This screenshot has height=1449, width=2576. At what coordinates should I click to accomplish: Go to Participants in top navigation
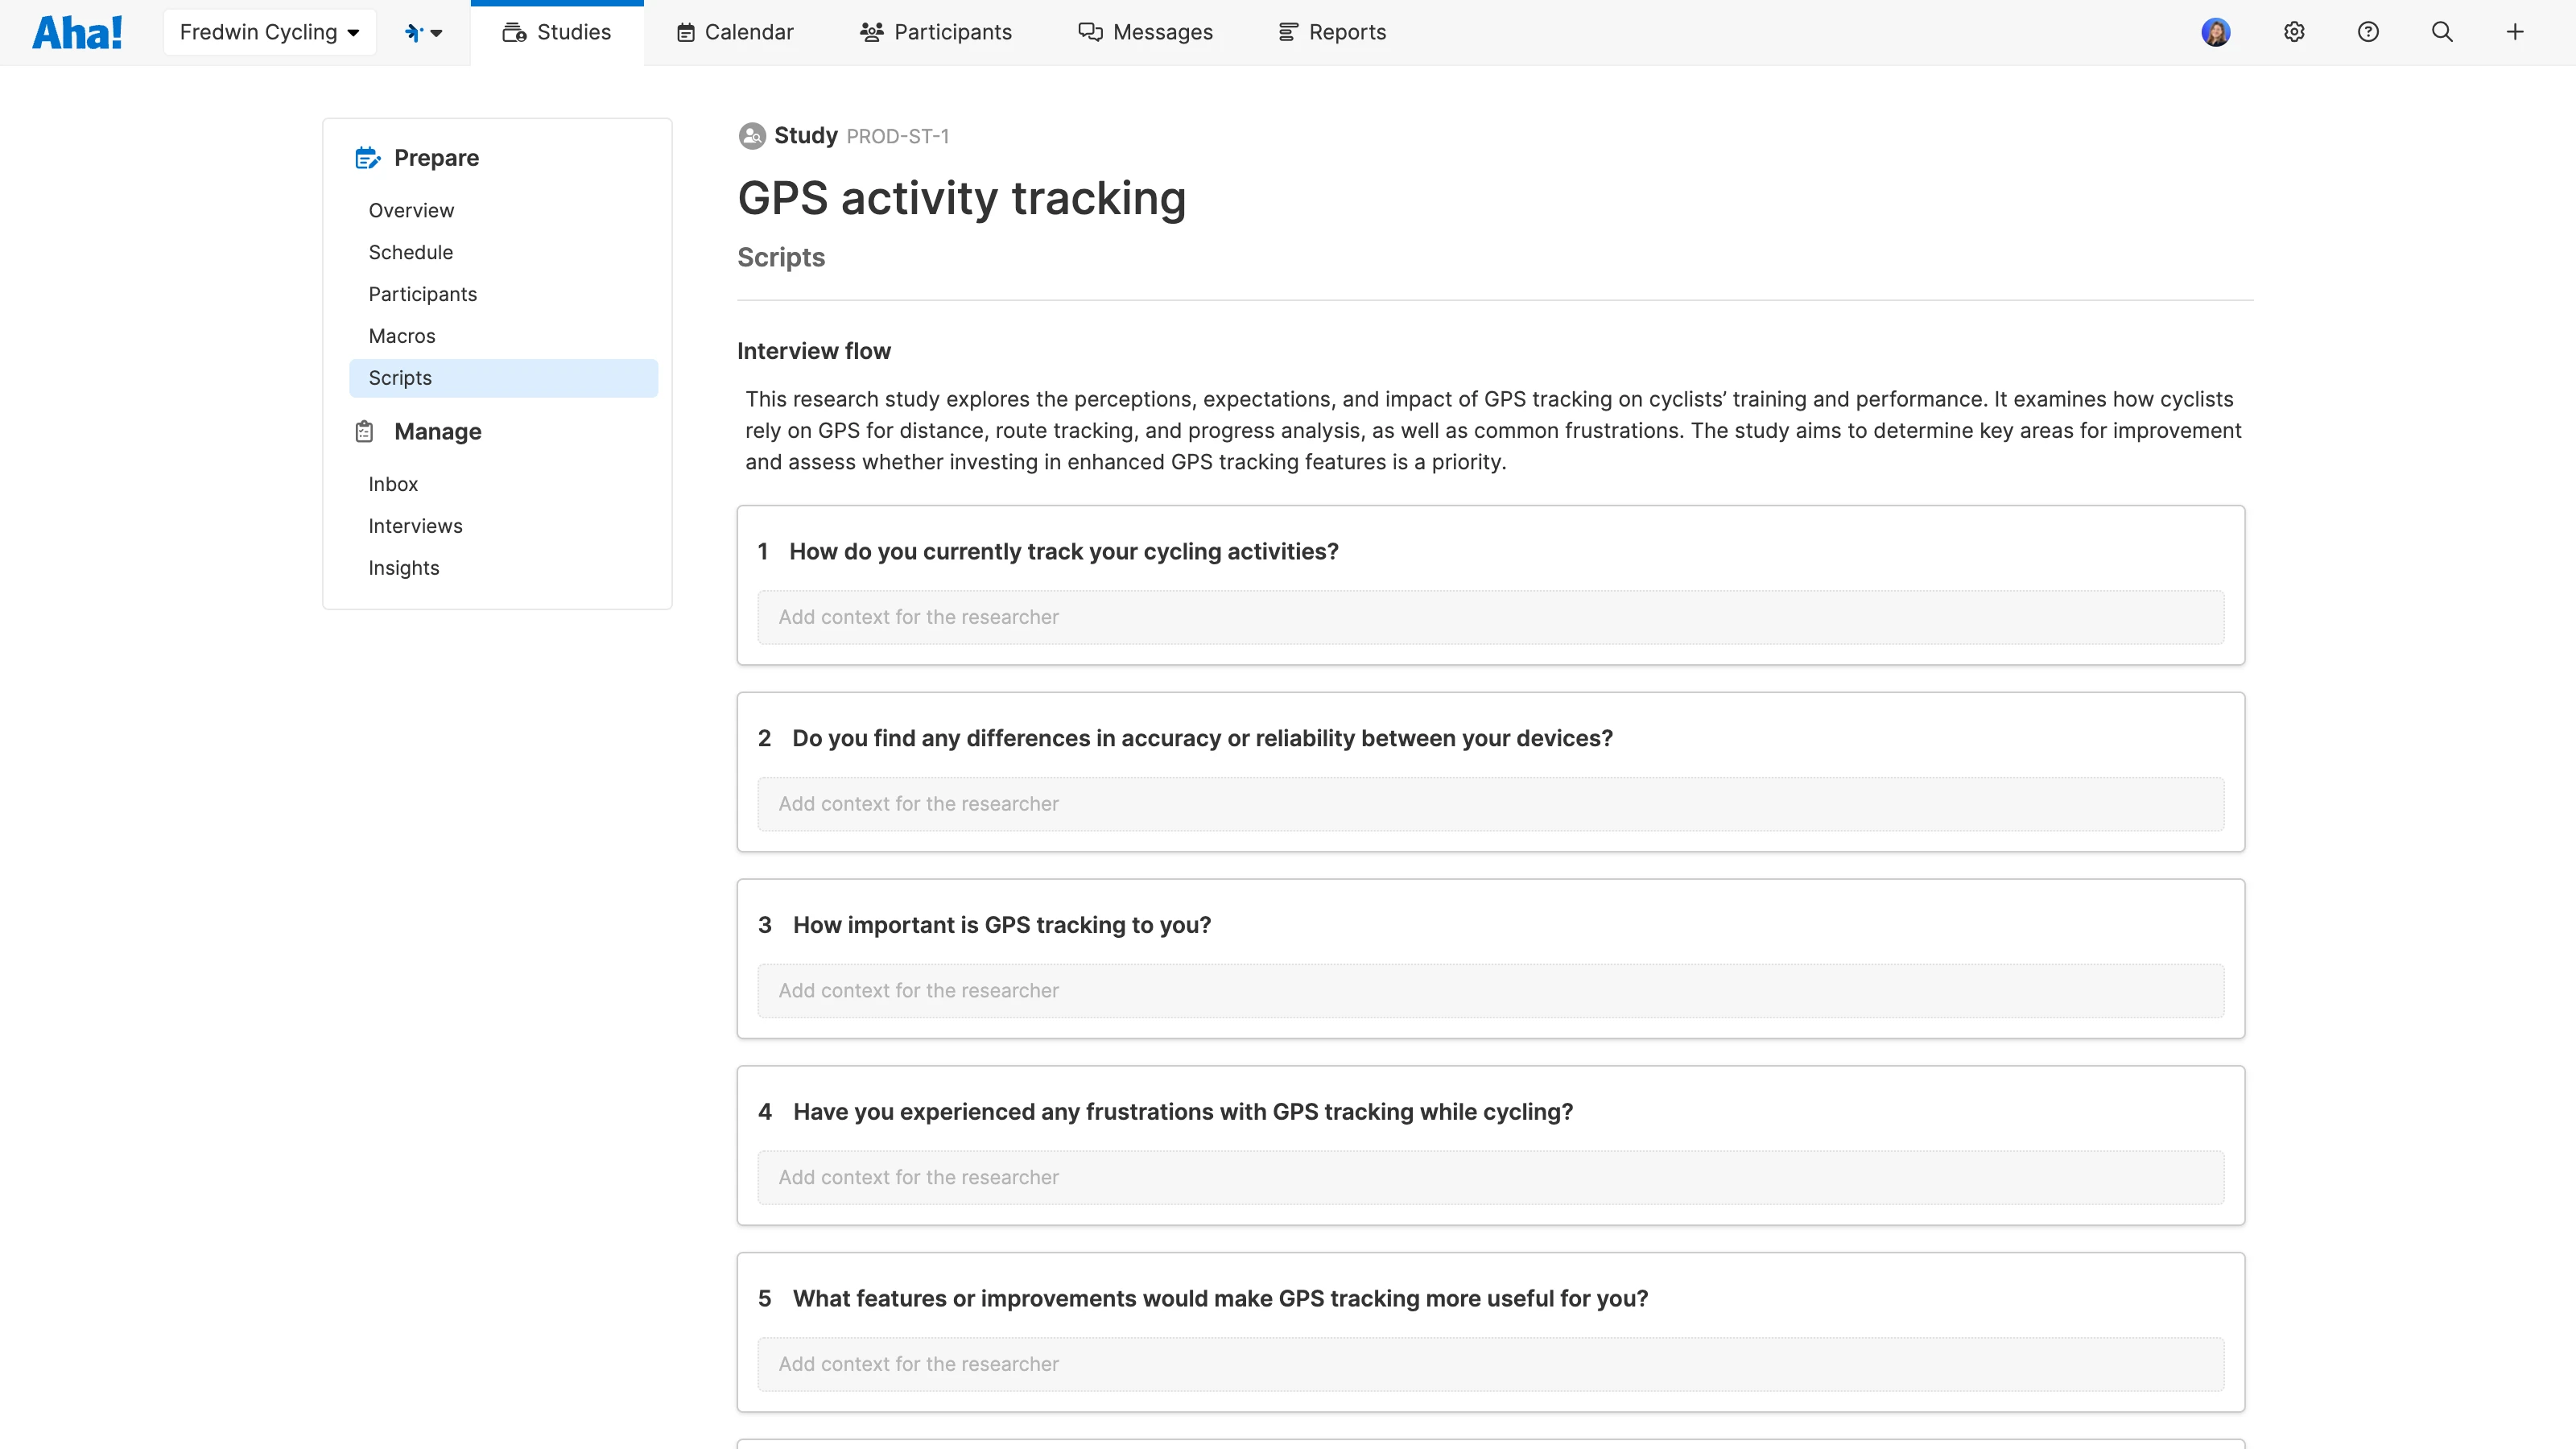coord(936,32)
